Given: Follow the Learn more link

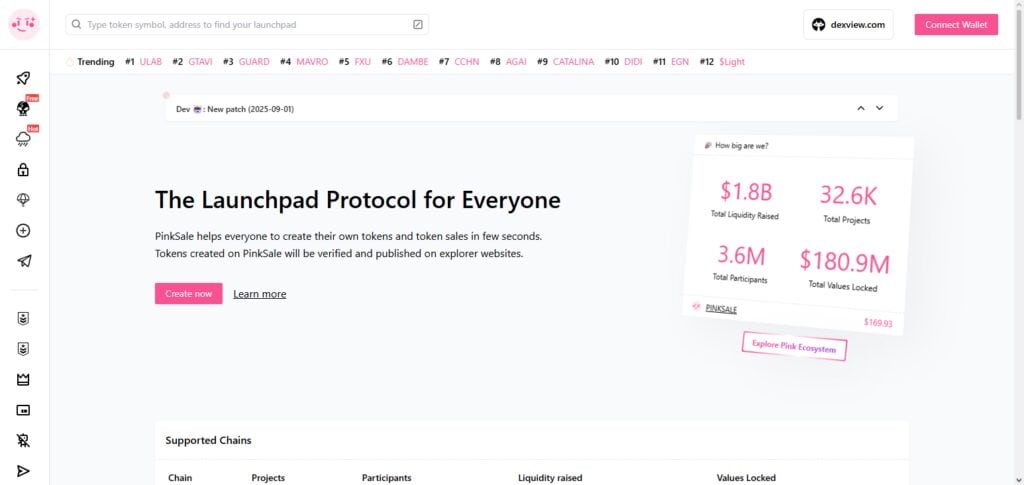Looking at the screenshot, I should [x=259, y=294].
